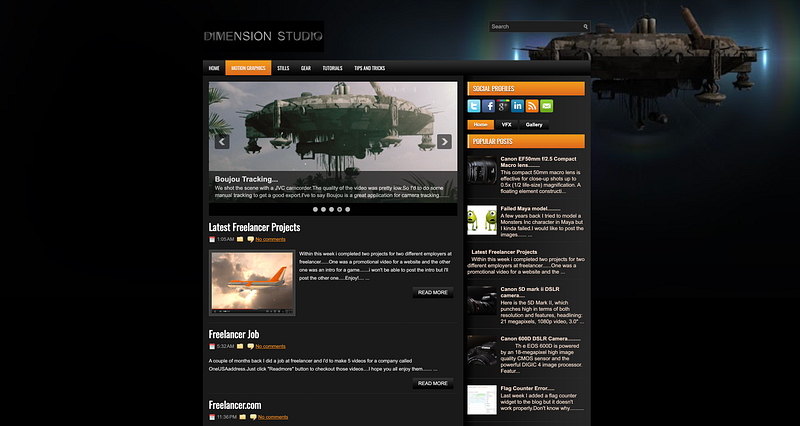Open the Canon EF50mm lens thumbnail
The image size is (800, 426).
[x=482, y=170]
